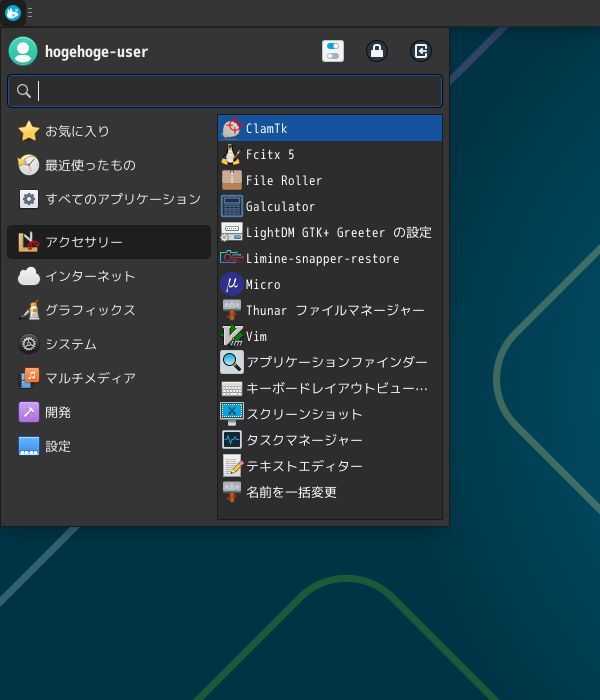Open settings toggle icon in menu header
Image resolution: width=600 pixels, height=700 pixels.
tap(333, 51)
